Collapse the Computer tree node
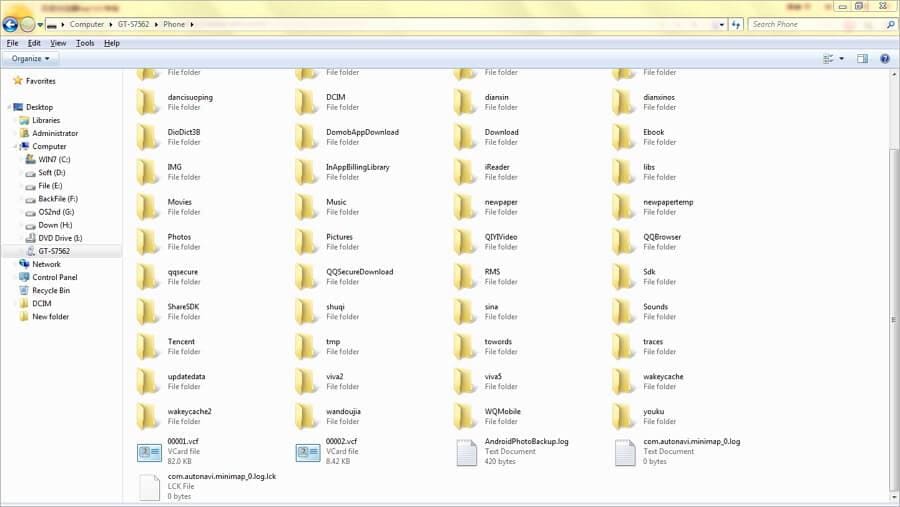The height and width of the screenshot is (507, 900). [14, 146]
